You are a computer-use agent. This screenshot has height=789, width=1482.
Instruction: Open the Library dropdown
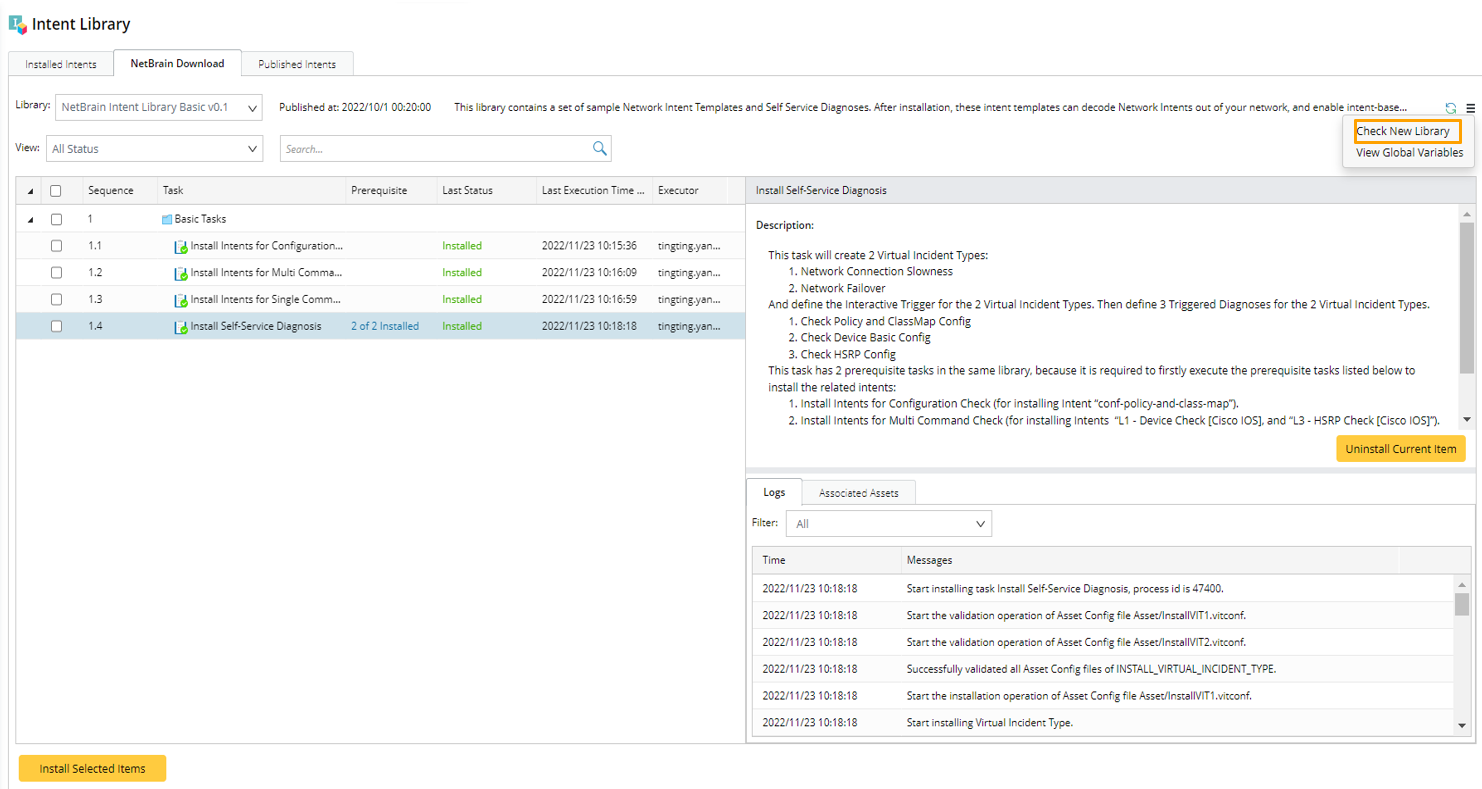158,107
